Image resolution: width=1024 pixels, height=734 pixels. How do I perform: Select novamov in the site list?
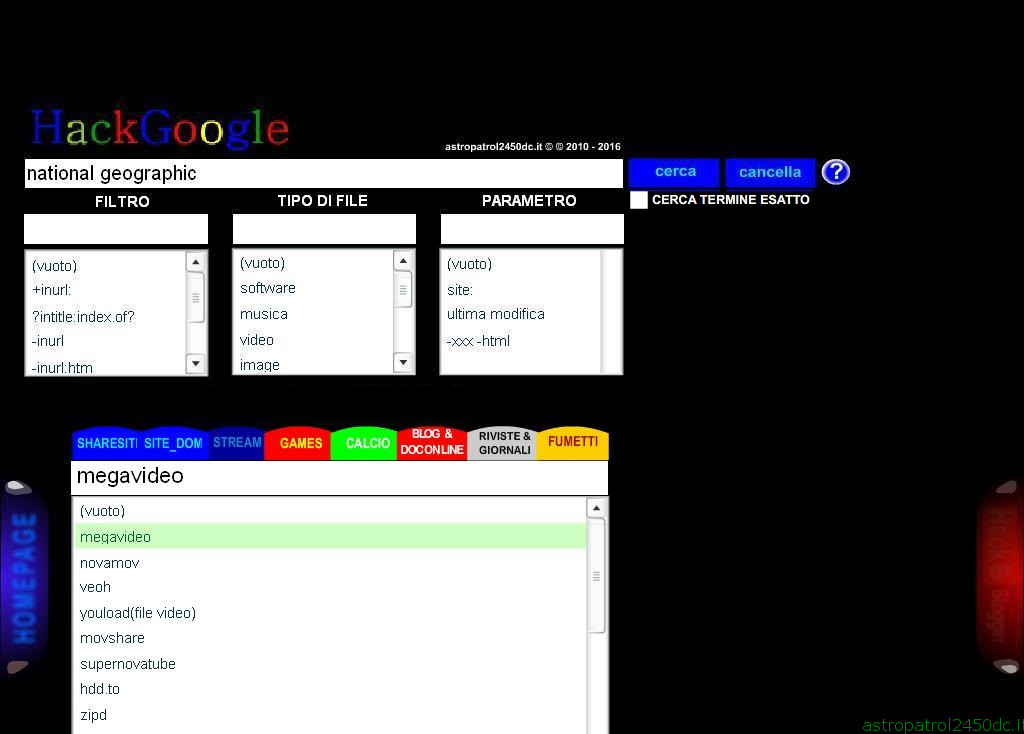(330, 563)
